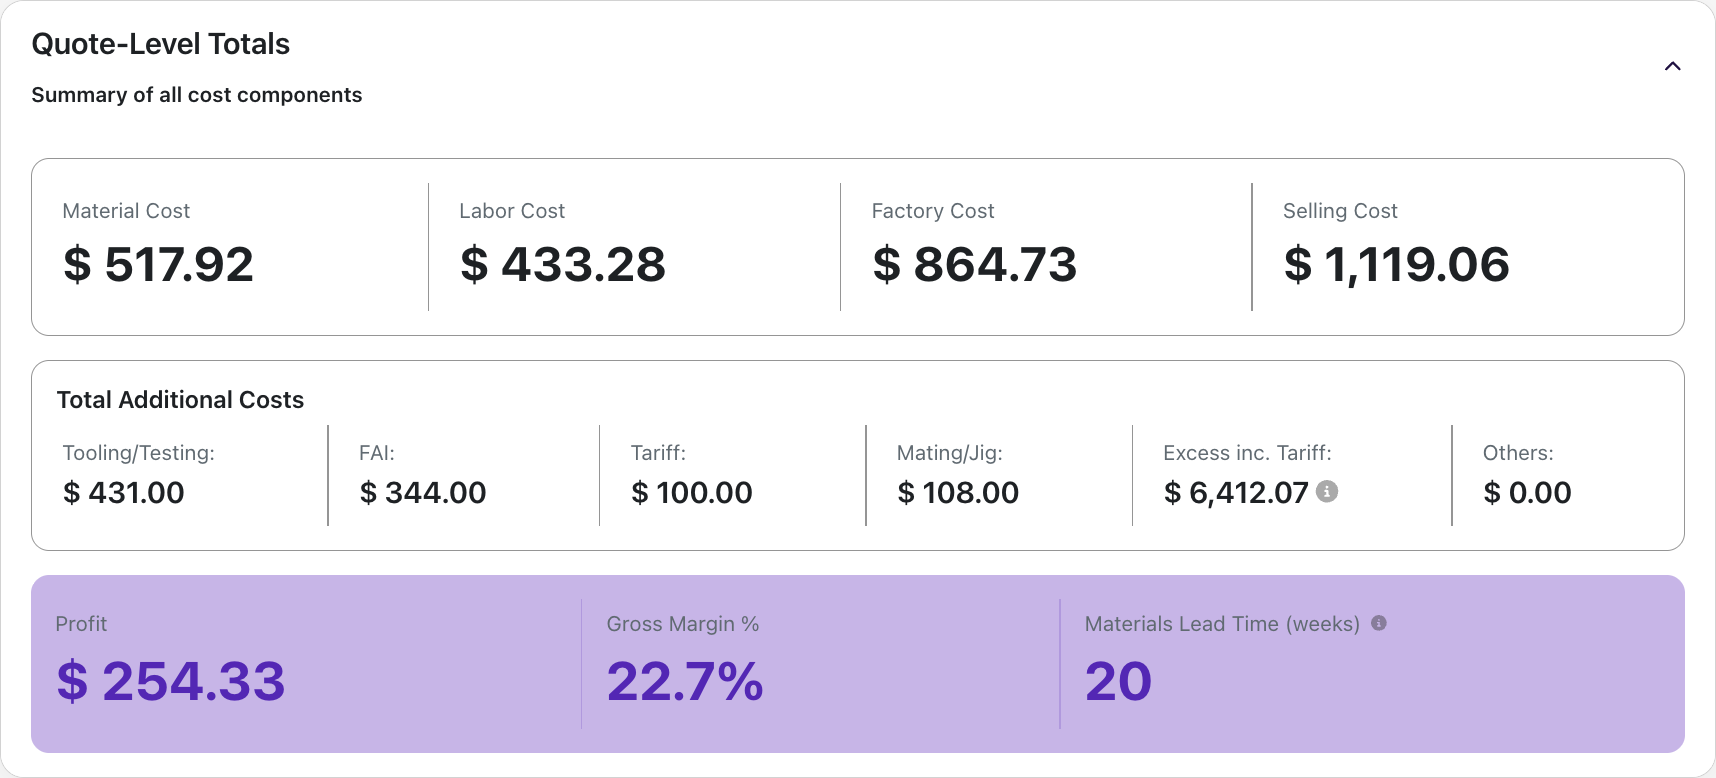Click the info icon beside Excess inc. Tariff
This screenshot has height=778, width=1716.
[x=1327, y=491]
